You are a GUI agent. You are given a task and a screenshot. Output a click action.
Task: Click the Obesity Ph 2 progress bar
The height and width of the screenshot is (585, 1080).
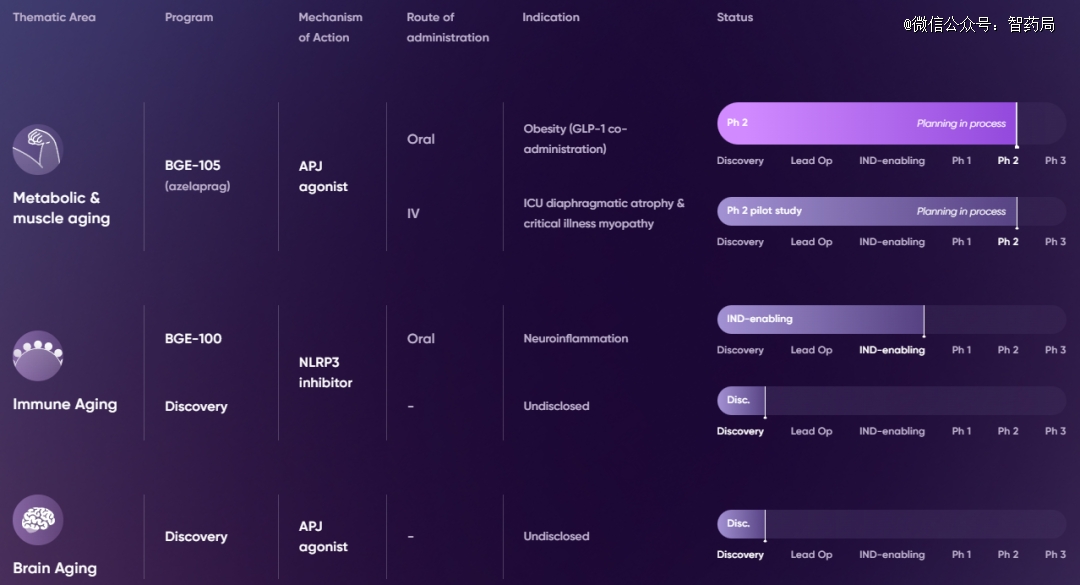(867, 123)
